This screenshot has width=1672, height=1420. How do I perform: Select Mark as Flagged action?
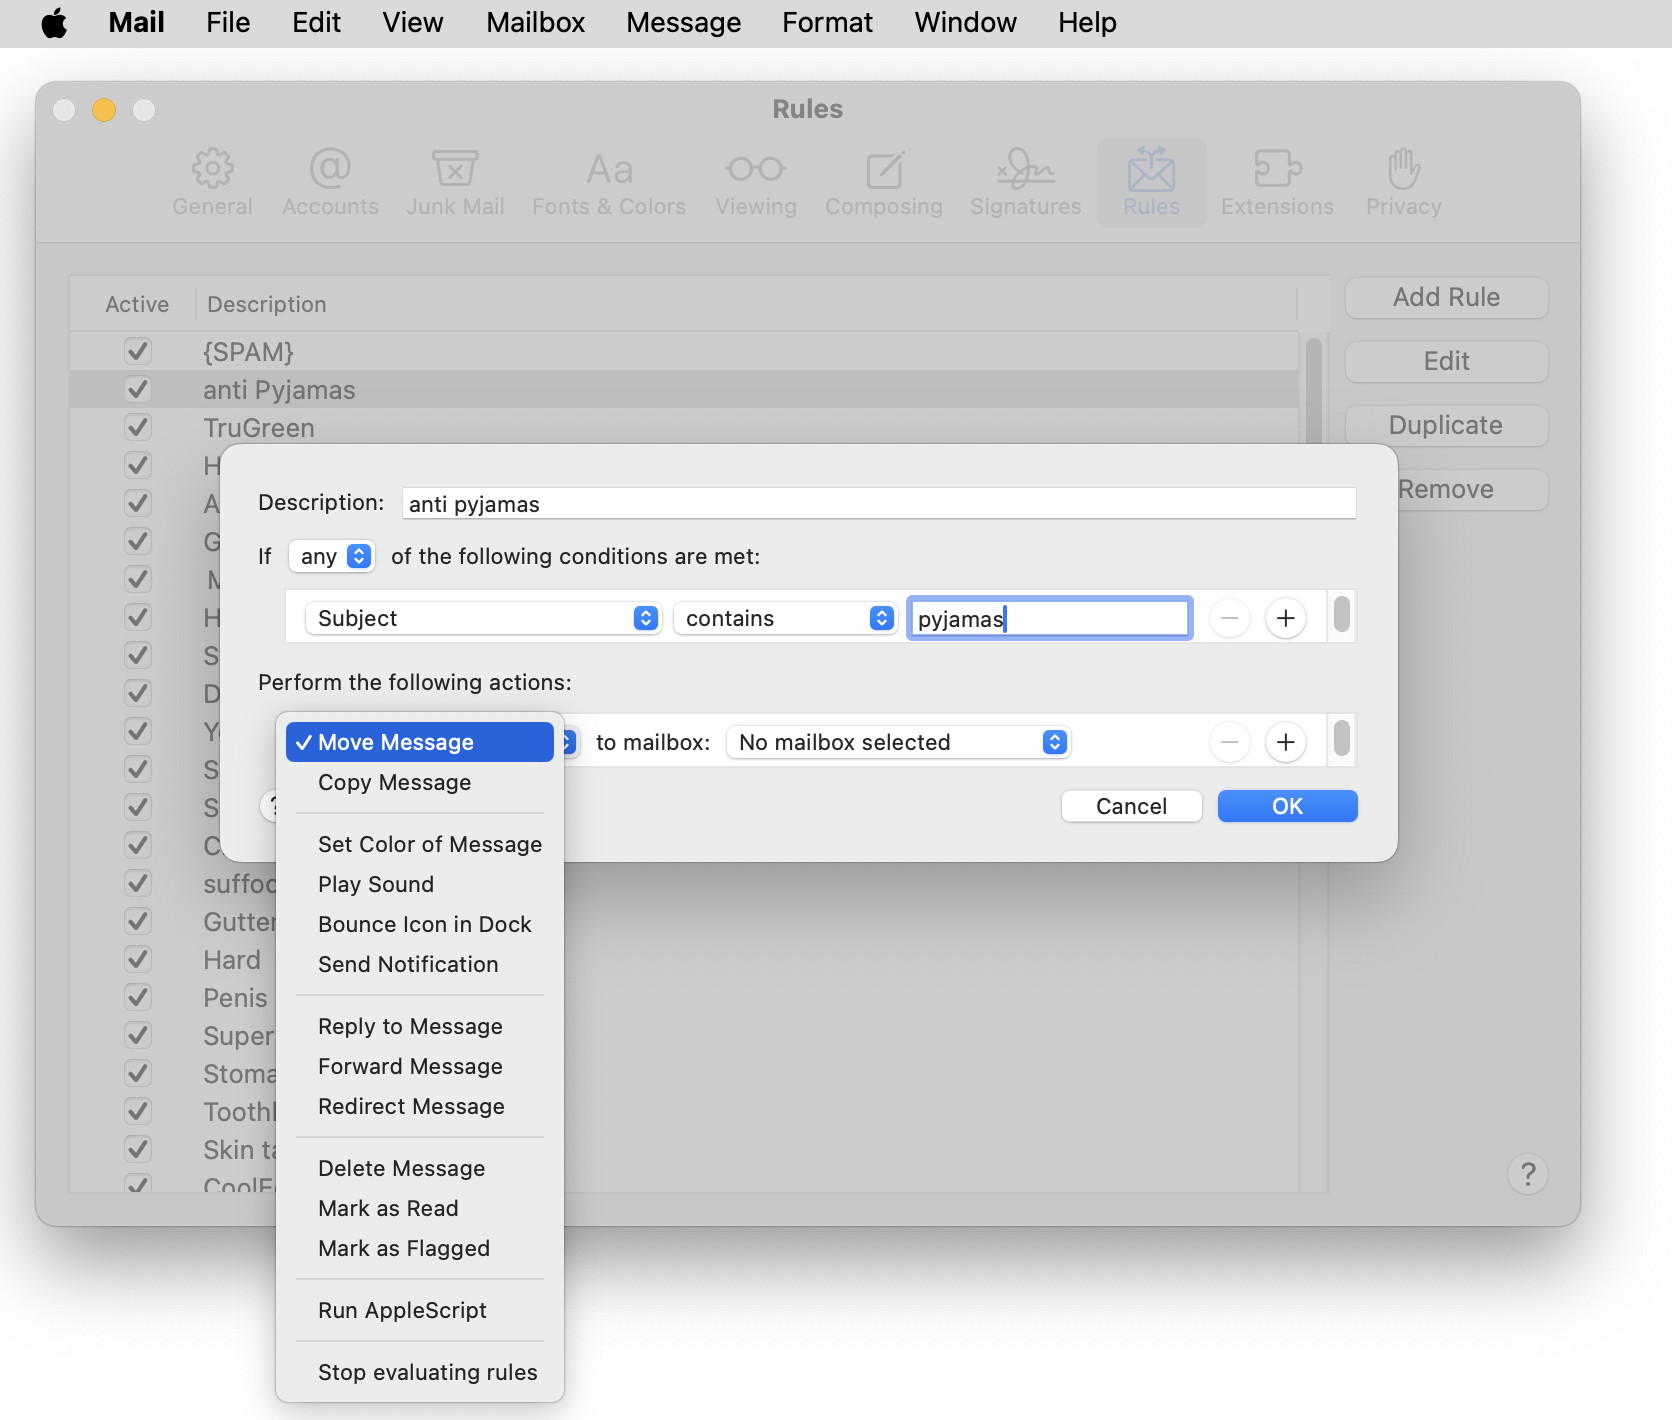(x=420, y=1248)
